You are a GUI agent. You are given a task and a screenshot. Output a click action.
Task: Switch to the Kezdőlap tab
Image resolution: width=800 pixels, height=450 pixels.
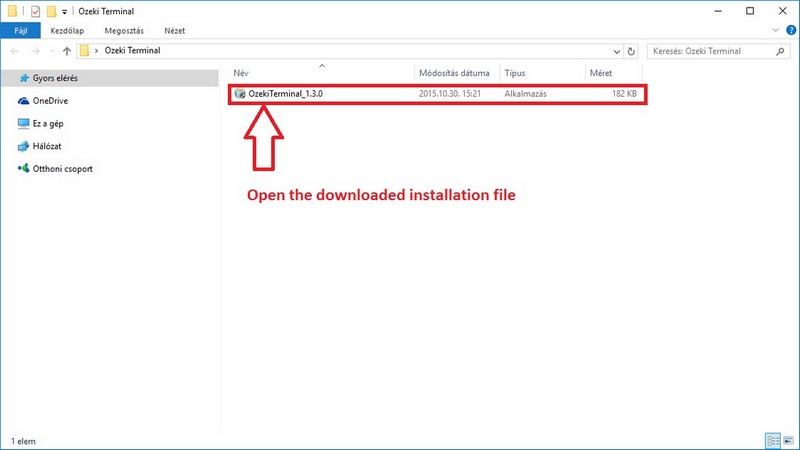pyautogui.click(x=67, y=31)
